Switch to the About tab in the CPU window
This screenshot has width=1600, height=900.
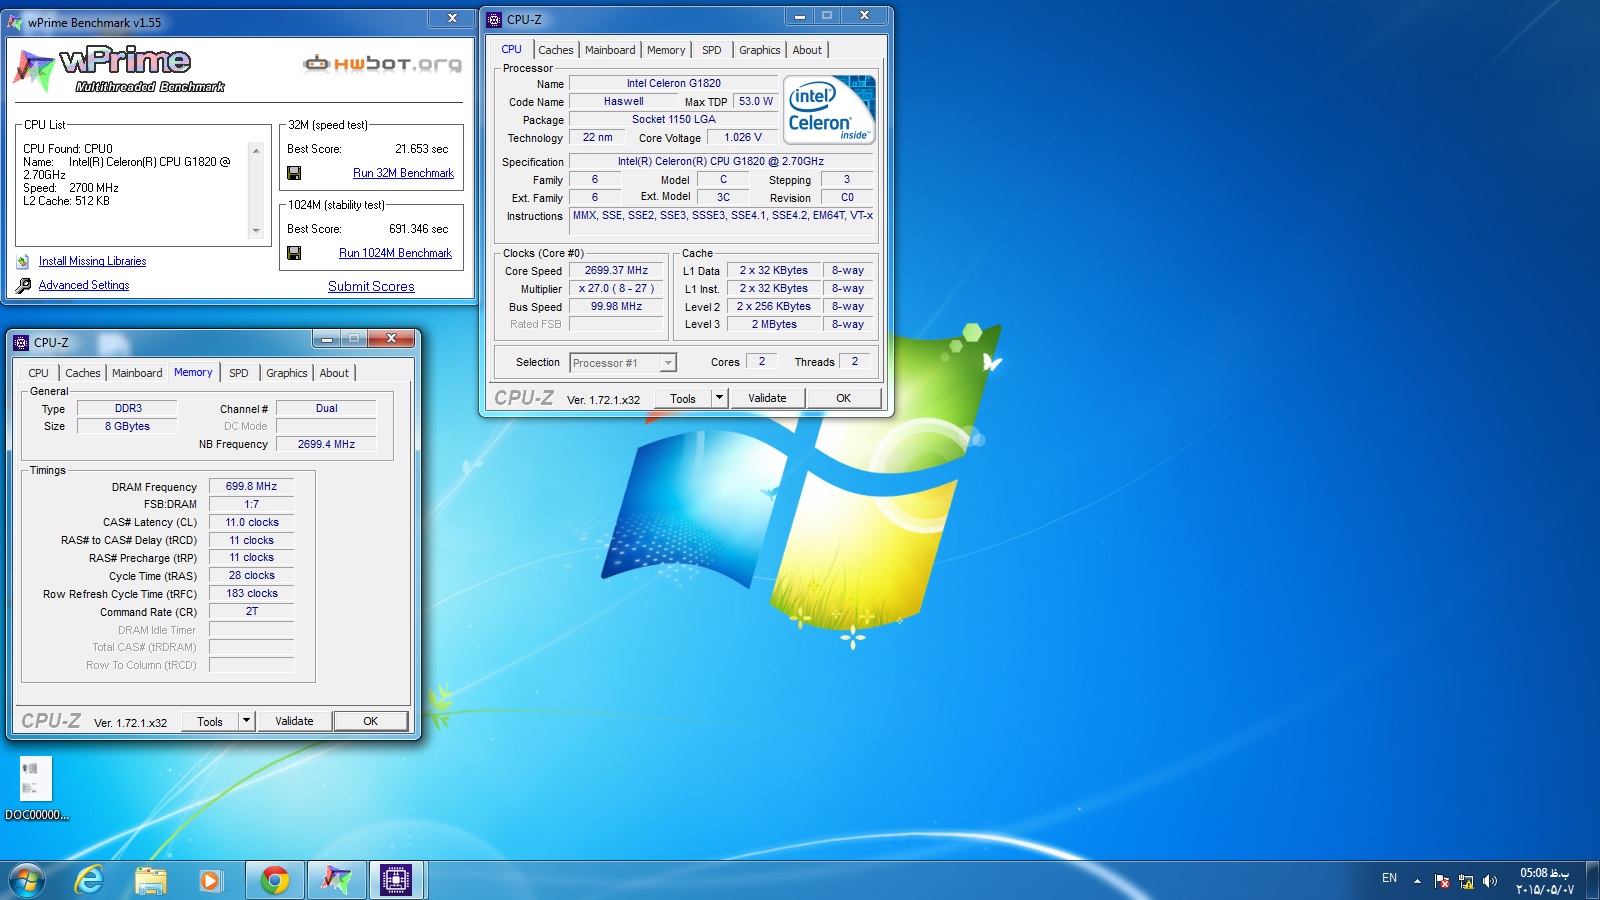tap(807, 50)
